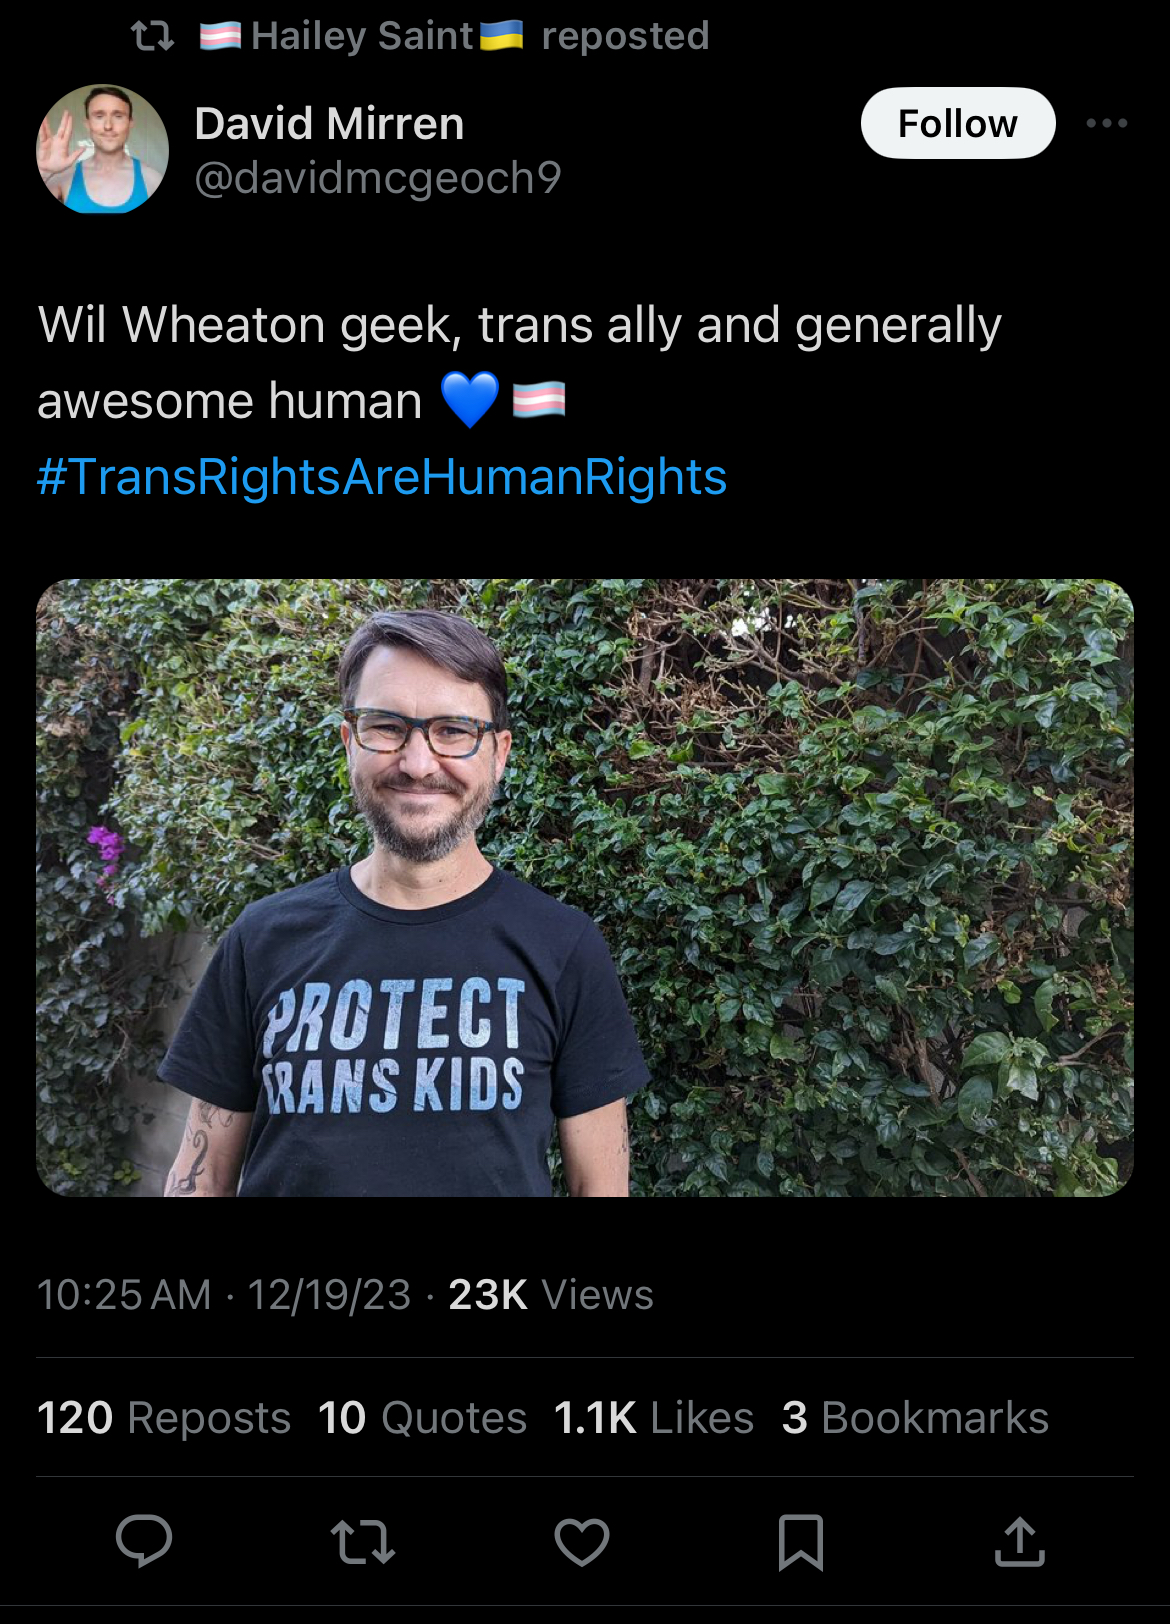Tap the small repost icon beside Hailey Saint
This screenshot has width=1170, height=1624.
point(153,36)
